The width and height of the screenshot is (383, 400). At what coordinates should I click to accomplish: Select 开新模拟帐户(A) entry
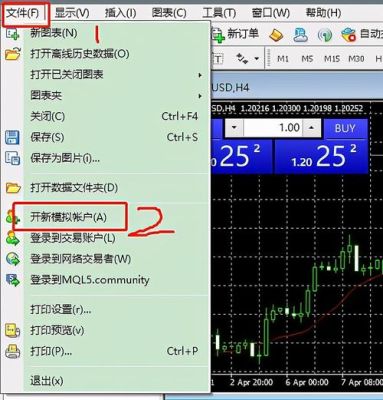click(x=117, y=217)
